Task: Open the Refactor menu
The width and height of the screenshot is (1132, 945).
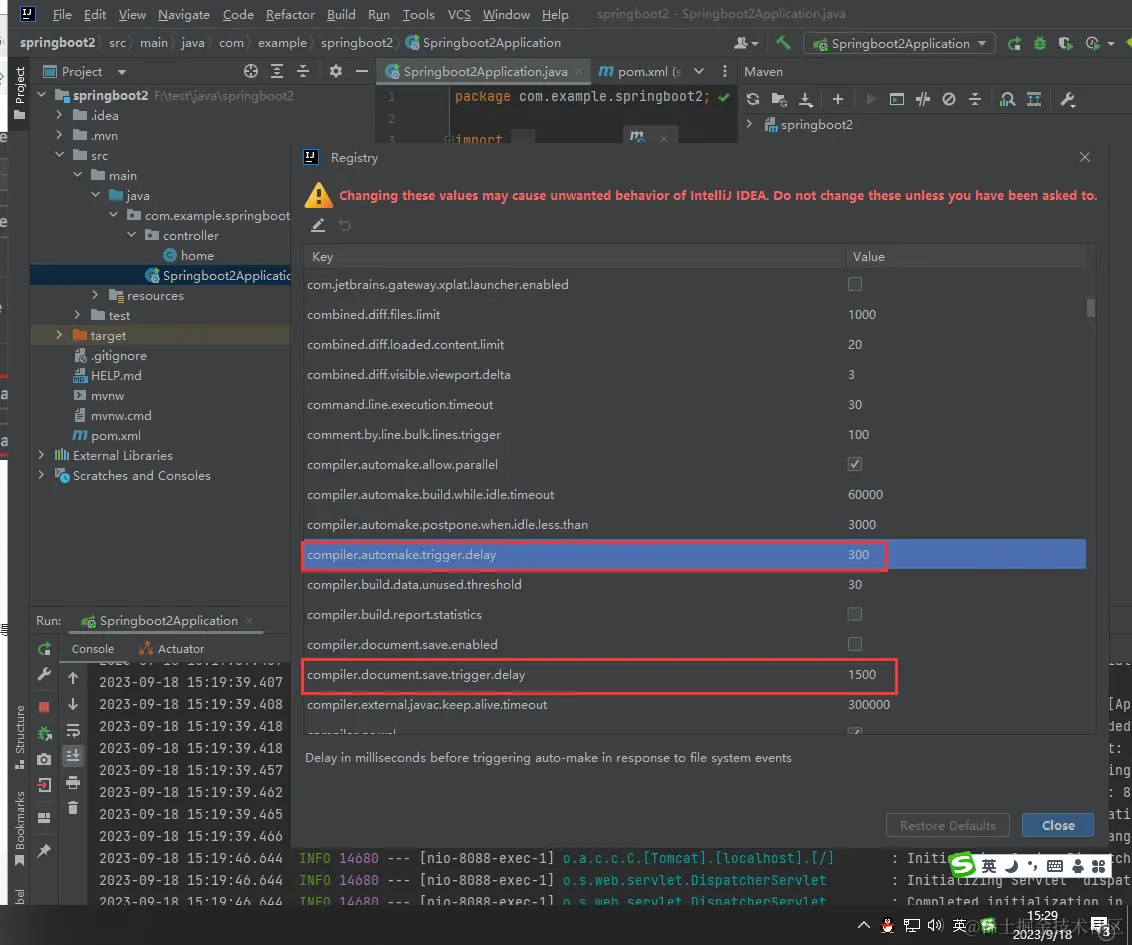Action: (x=289, y=14)
